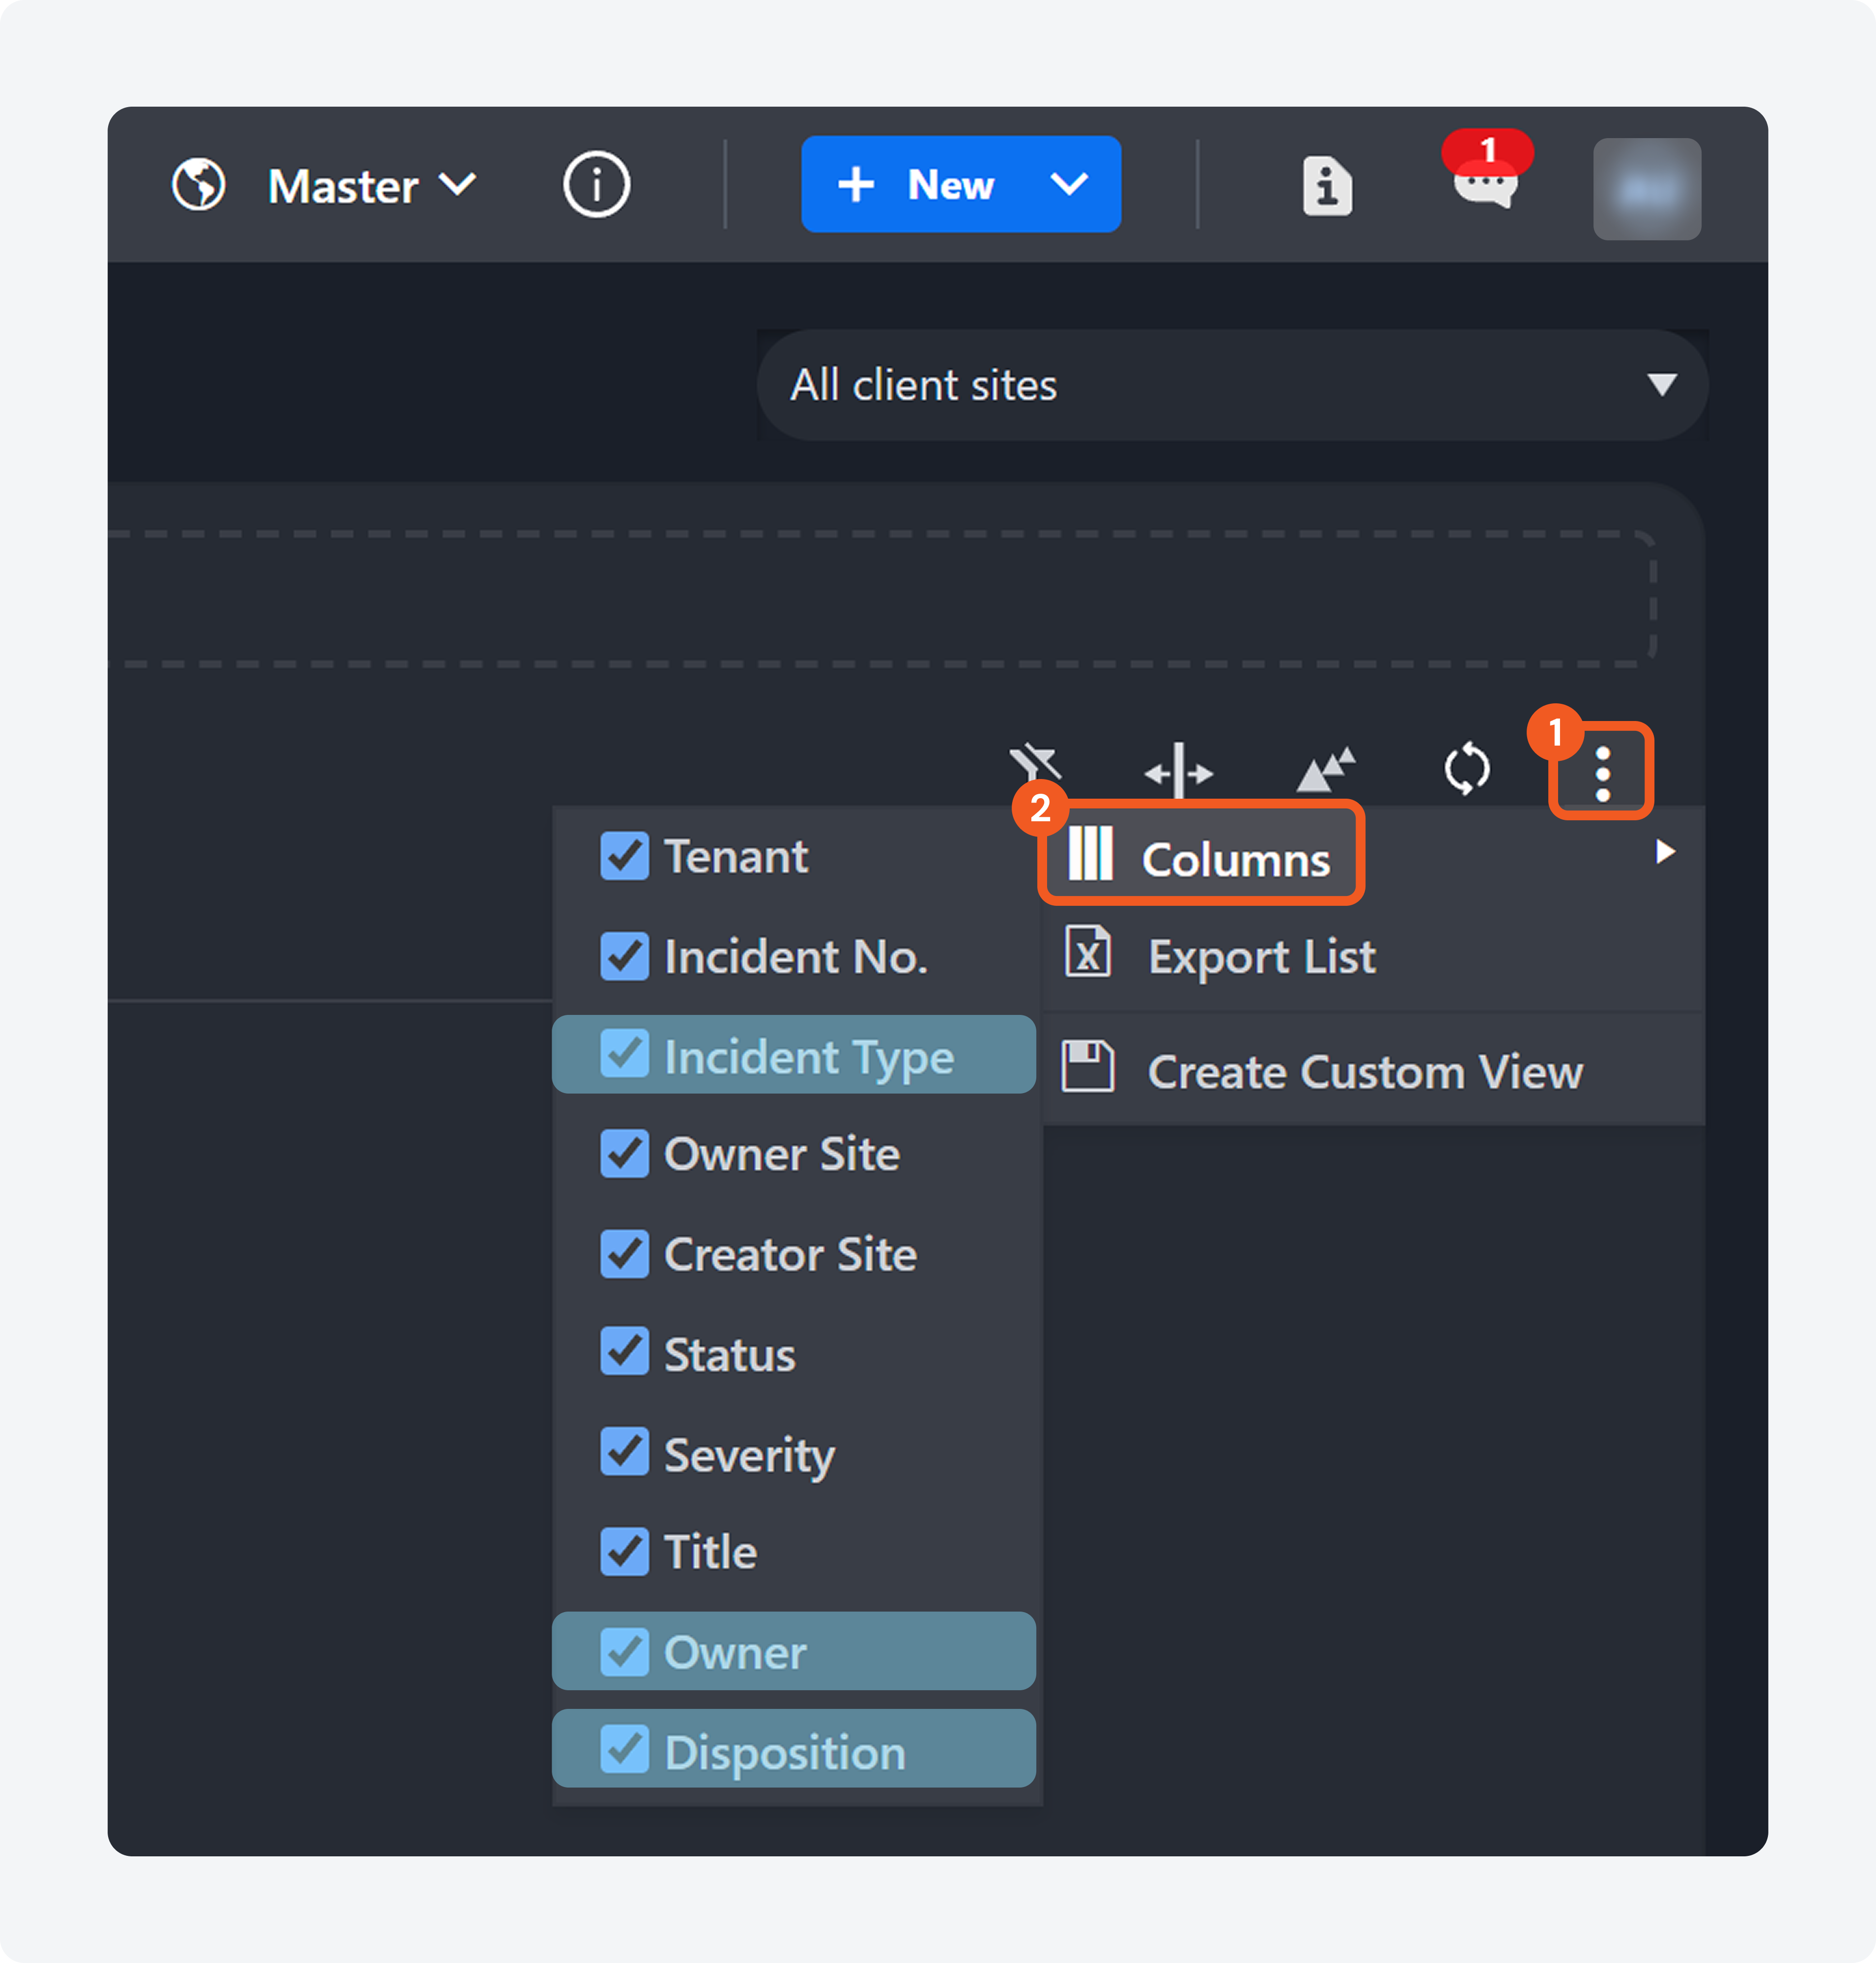Toggle the Disposition column checkbox
This screenshot has width=1876, height=1963.
[624, 1751]
